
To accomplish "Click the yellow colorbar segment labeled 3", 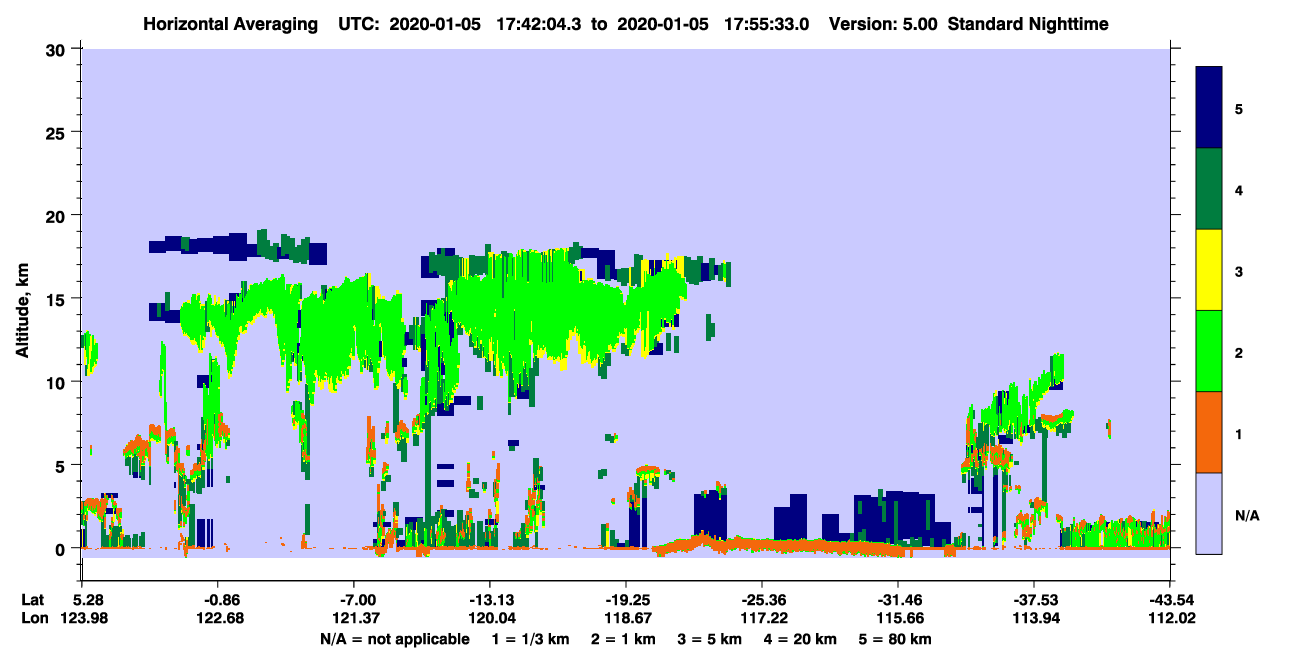I will pyautogui.click(x=1208, y=270).
